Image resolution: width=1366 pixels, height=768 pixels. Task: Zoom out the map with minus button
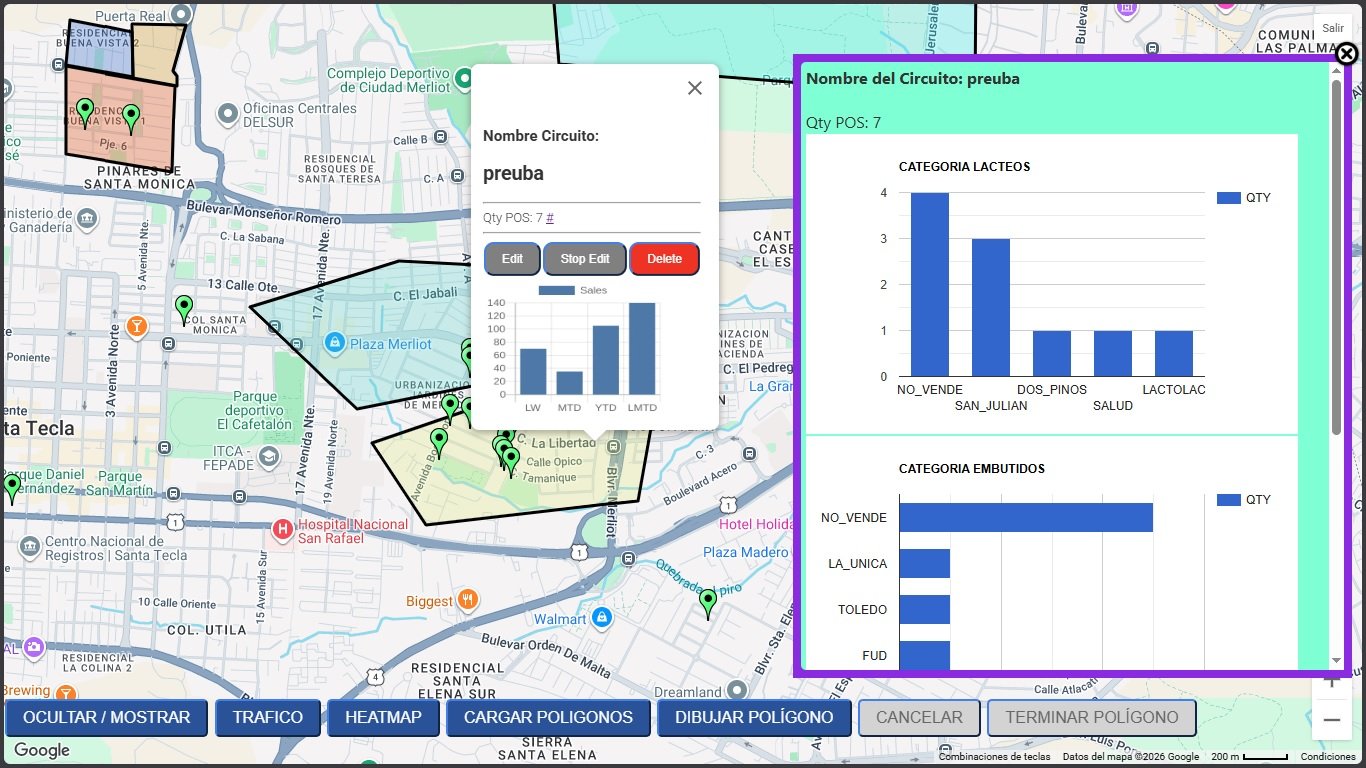1331,720
